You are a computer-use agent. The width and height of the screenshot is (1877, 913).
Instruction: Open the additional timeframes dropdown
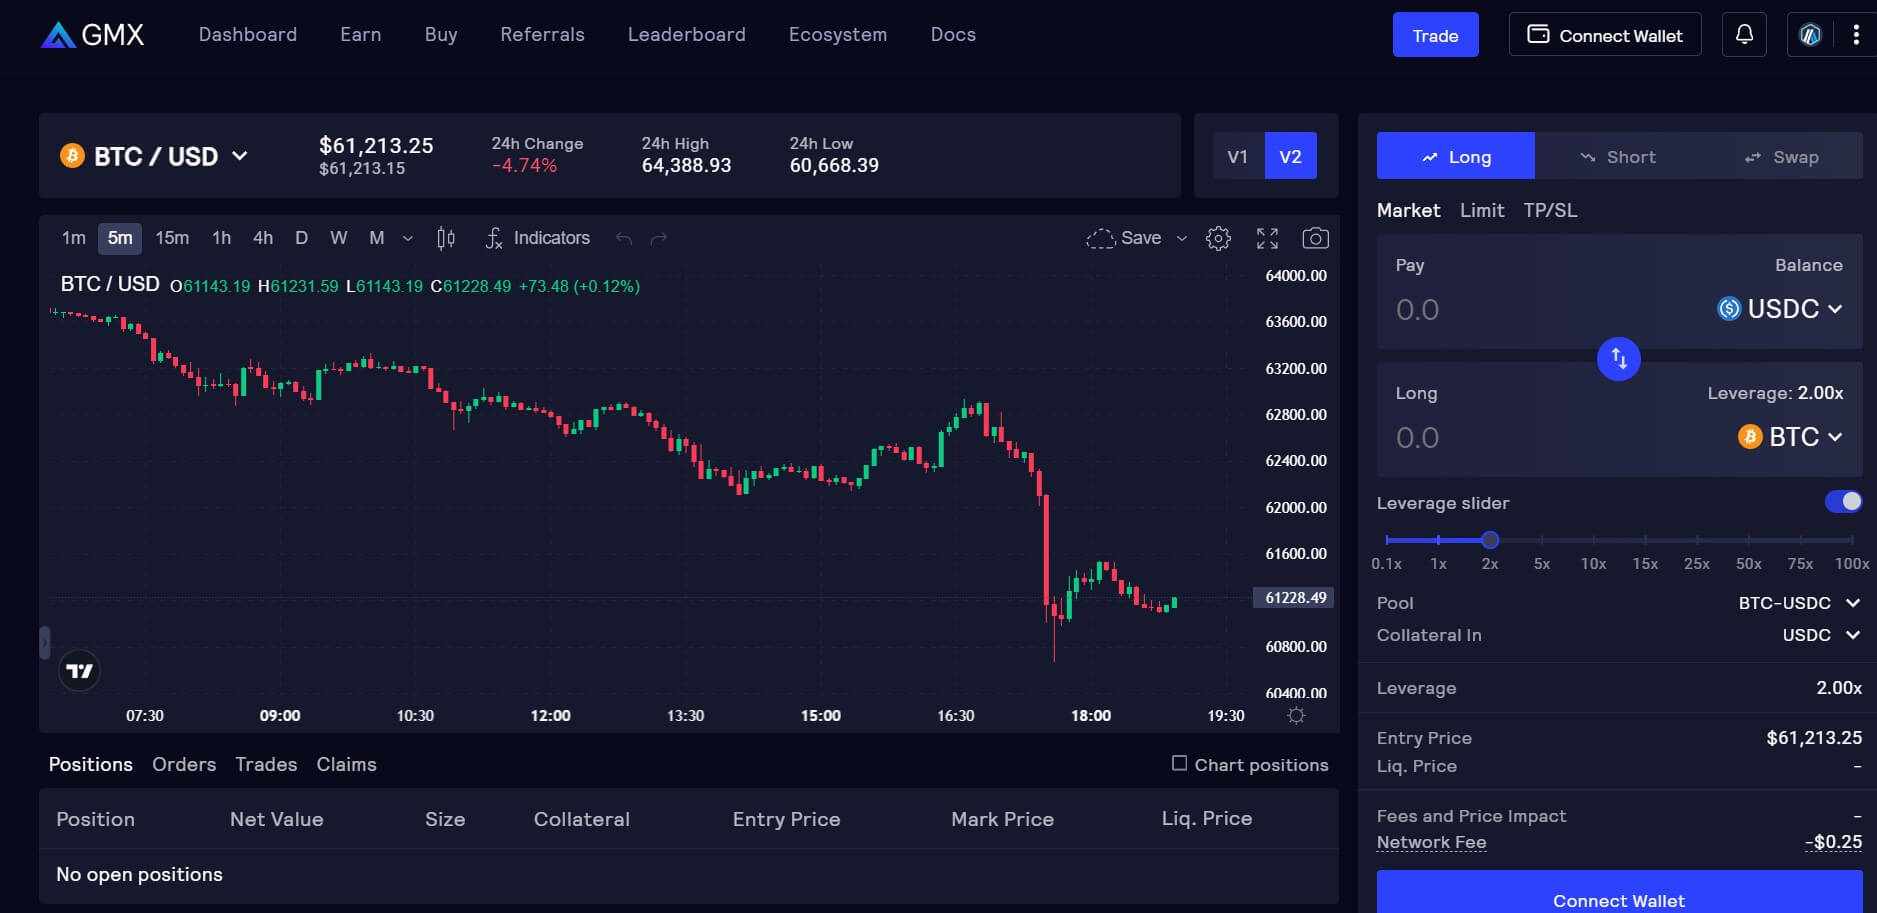pyautogui.click(x=407, y=238)
